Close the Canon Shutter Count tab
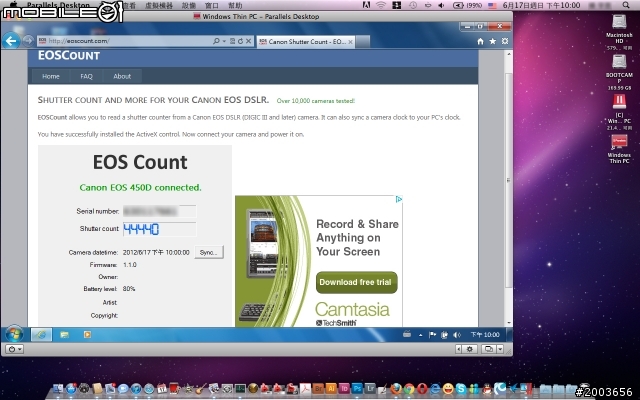 [x=350, y=42]
